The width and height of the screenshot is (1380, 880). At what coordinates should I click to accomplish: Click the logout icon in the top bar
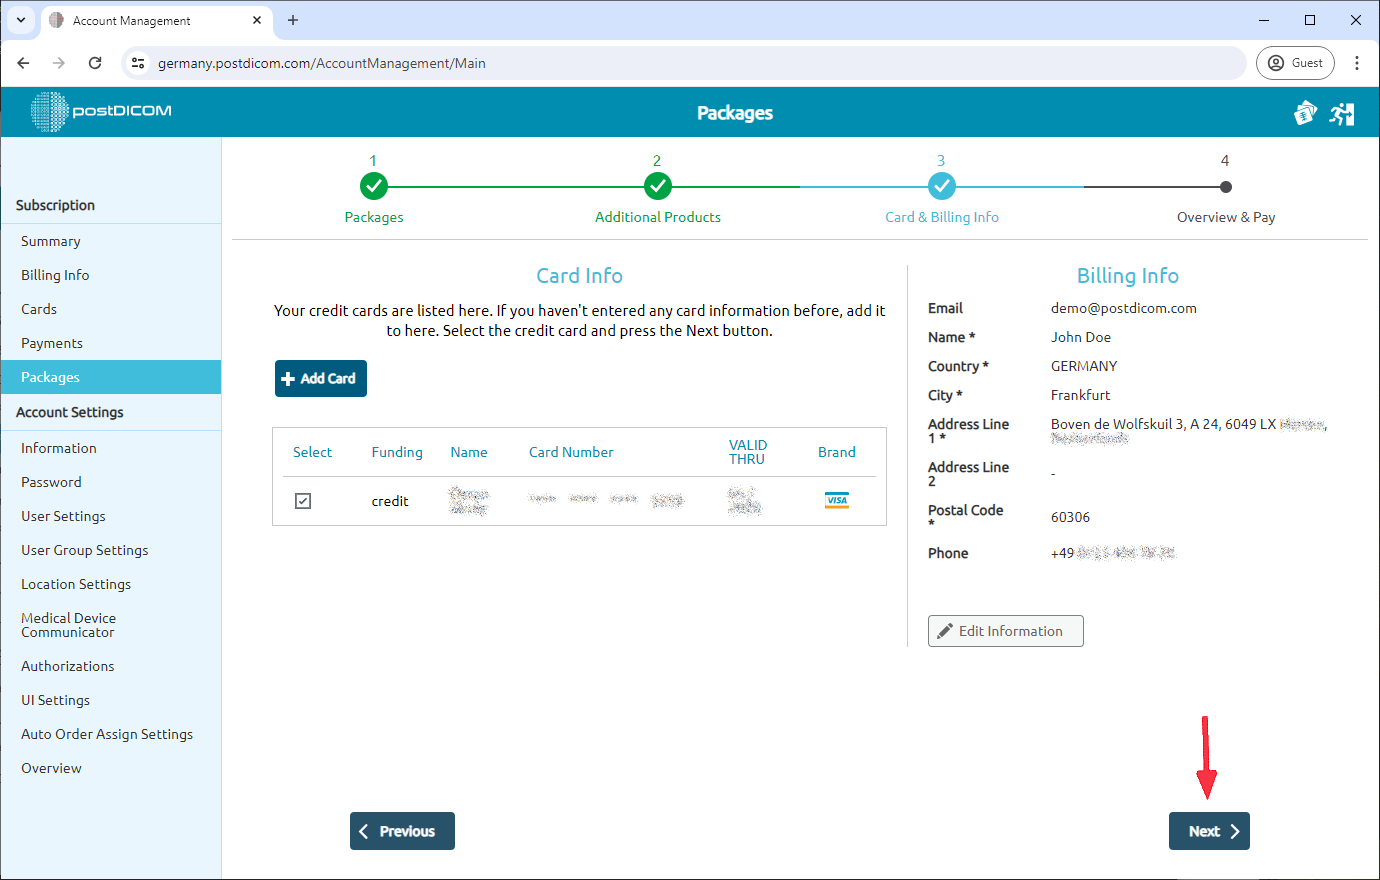[x=1342, y=113]
